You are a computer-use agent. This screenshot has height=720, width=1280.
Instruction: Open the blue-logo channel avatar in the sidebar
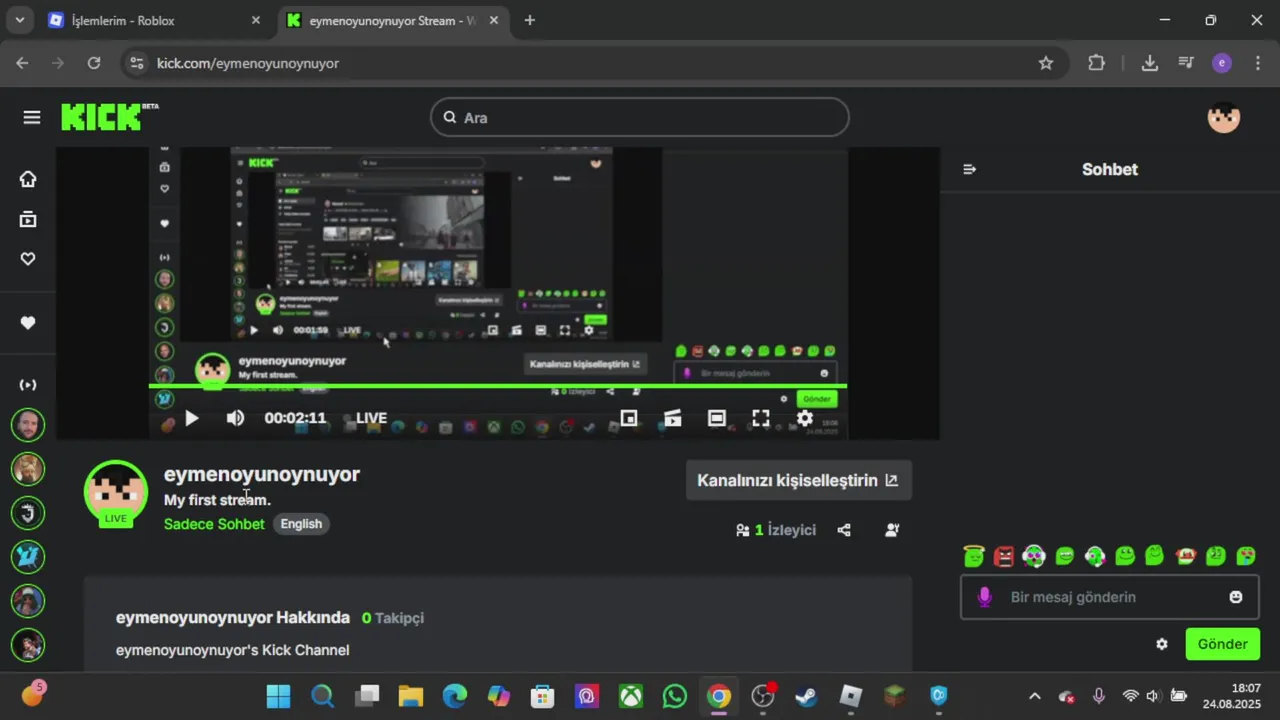coord(28,557)
